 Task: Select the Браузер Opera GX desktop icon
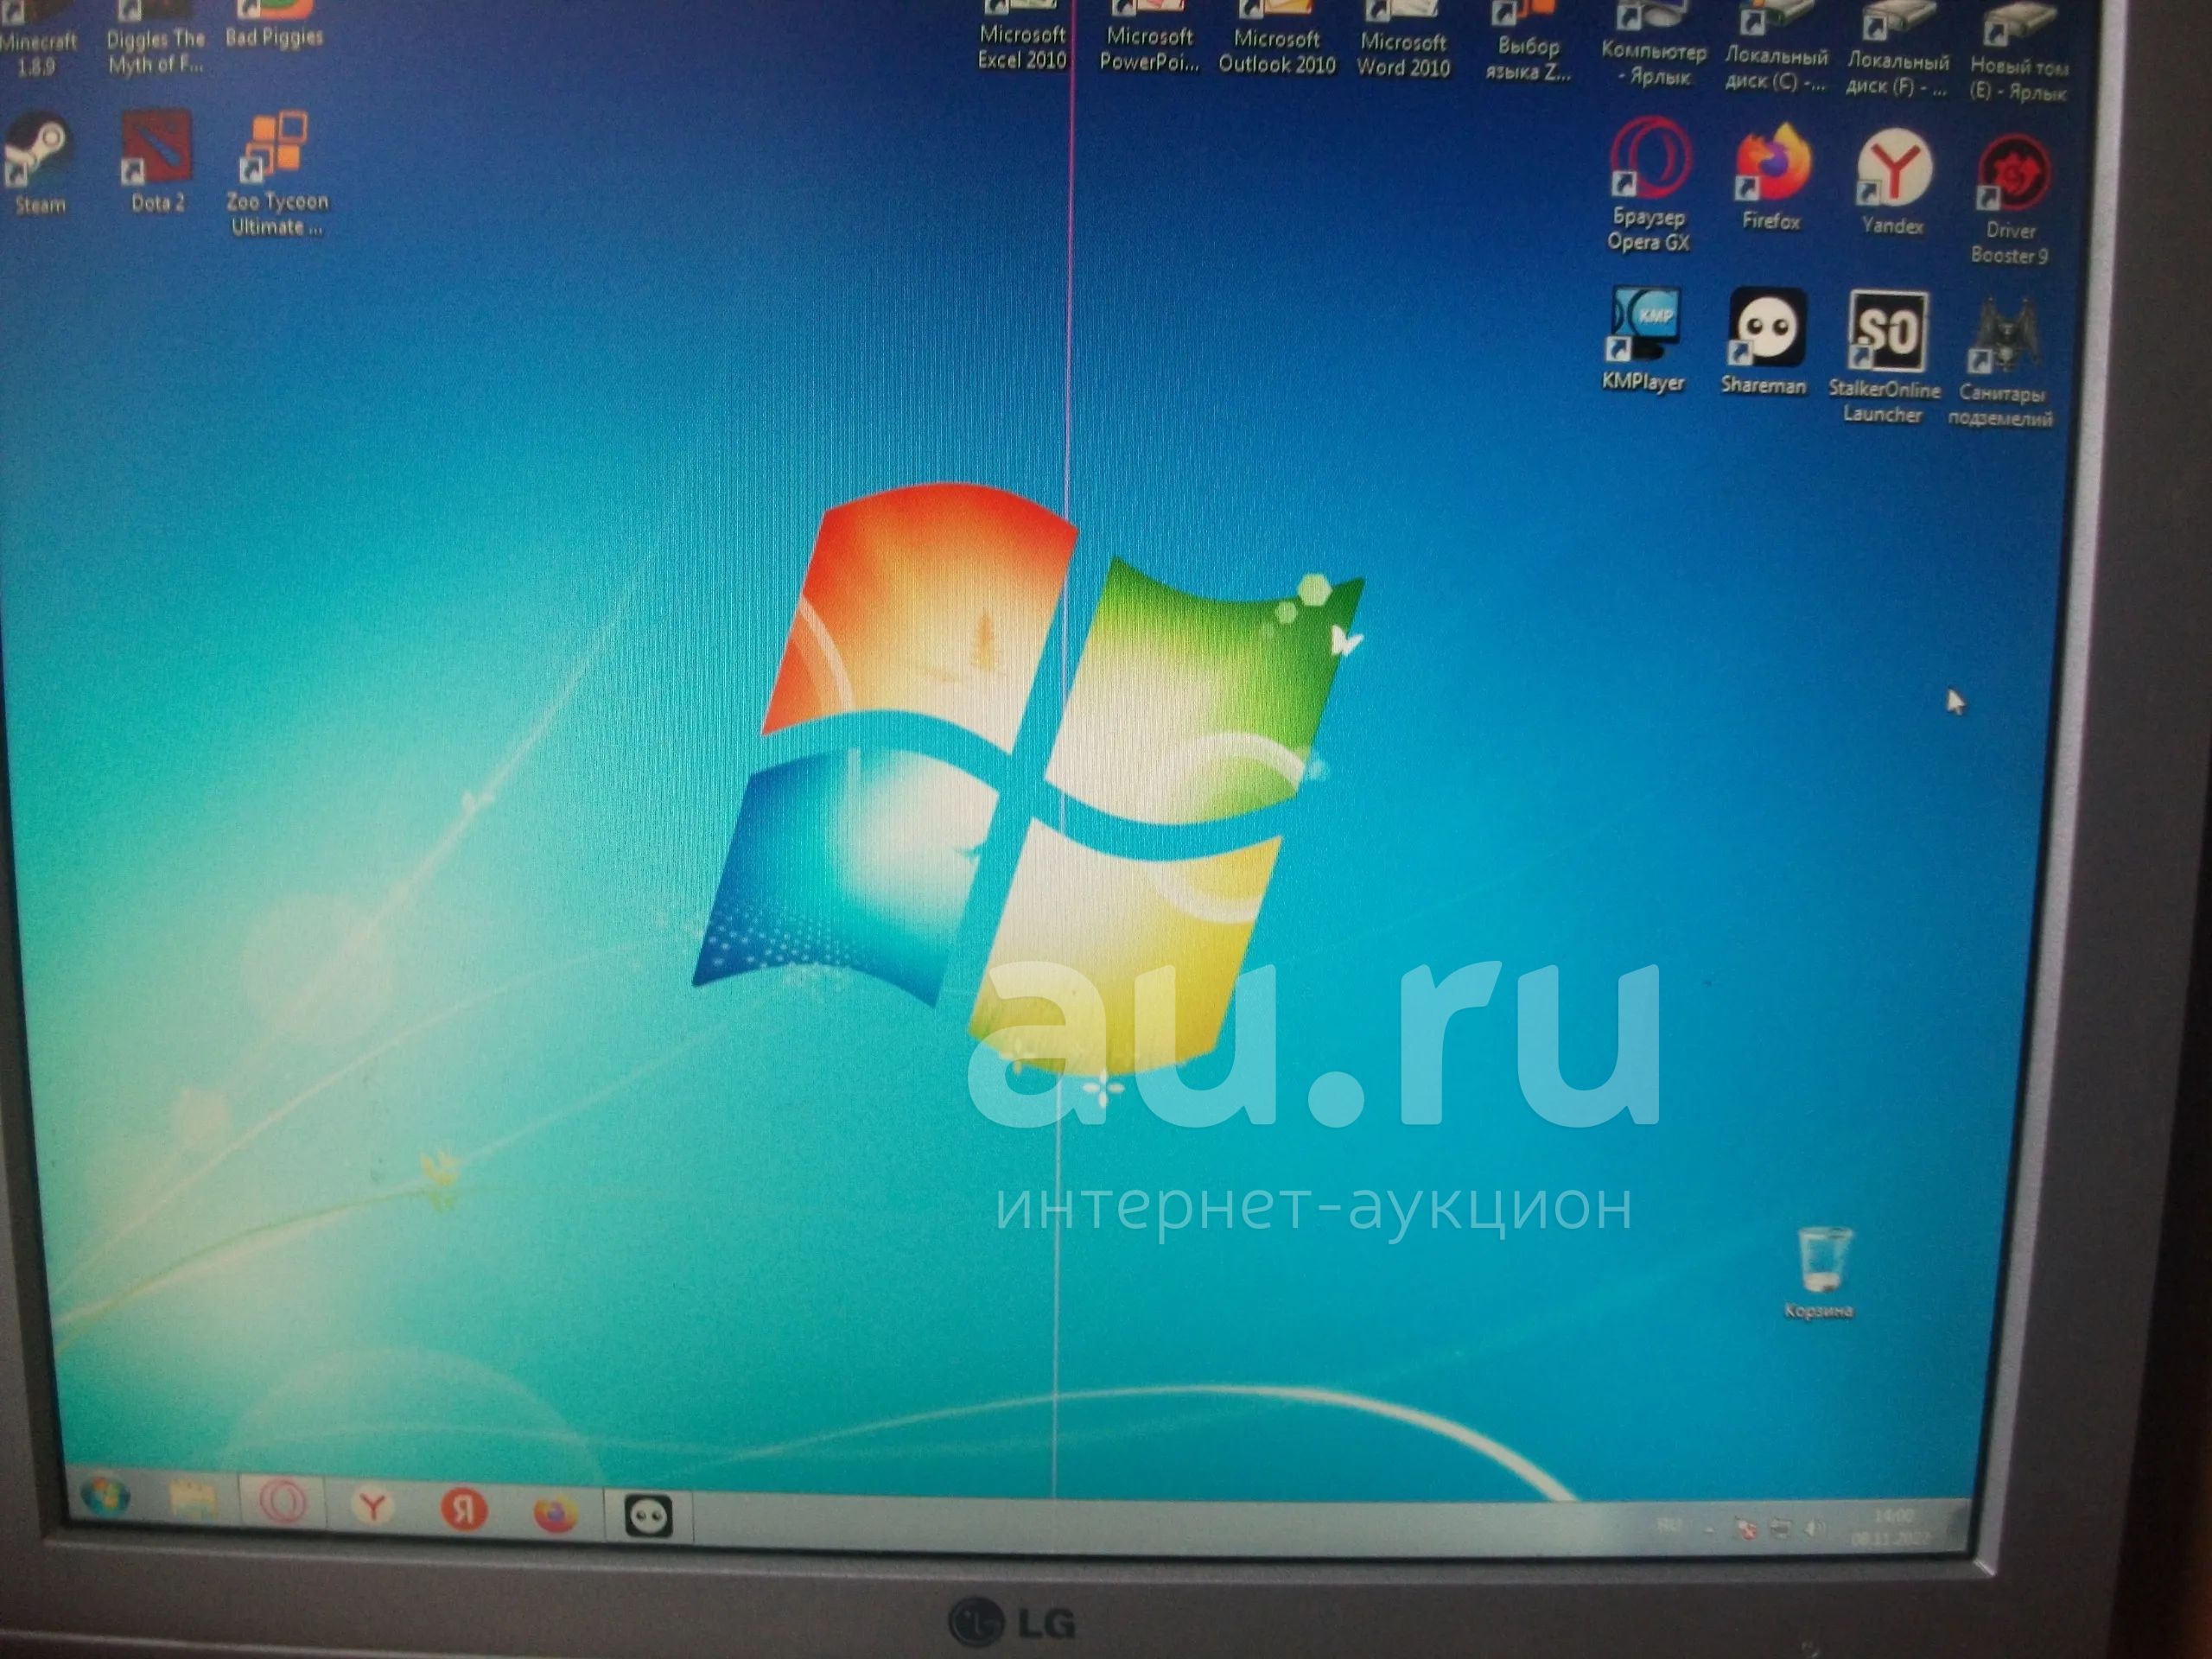click(1649, 185)
